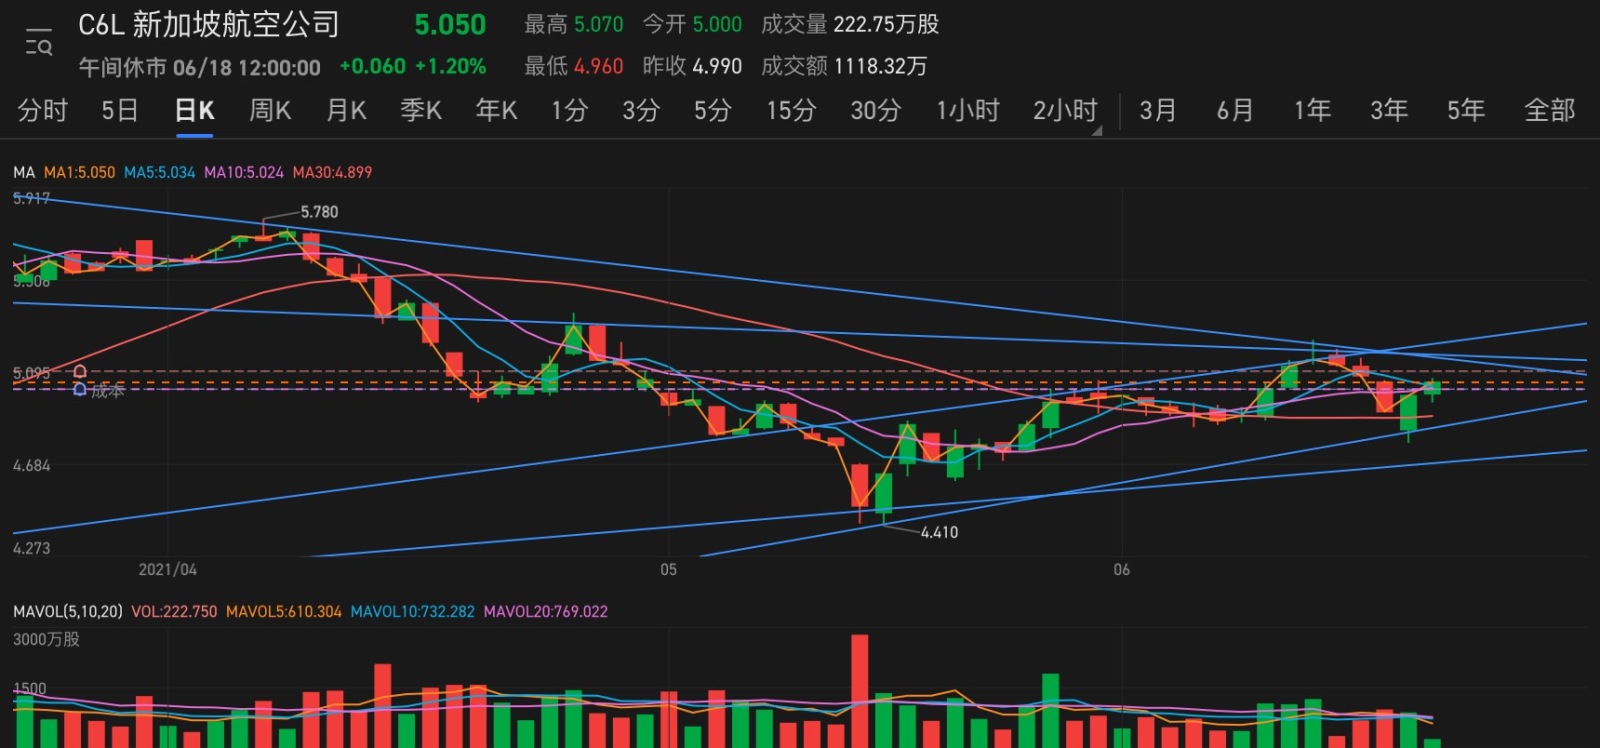This screenshot has height=748, width=1600.
Task: Click the +0.060 price change value
Action: [372, 67]
